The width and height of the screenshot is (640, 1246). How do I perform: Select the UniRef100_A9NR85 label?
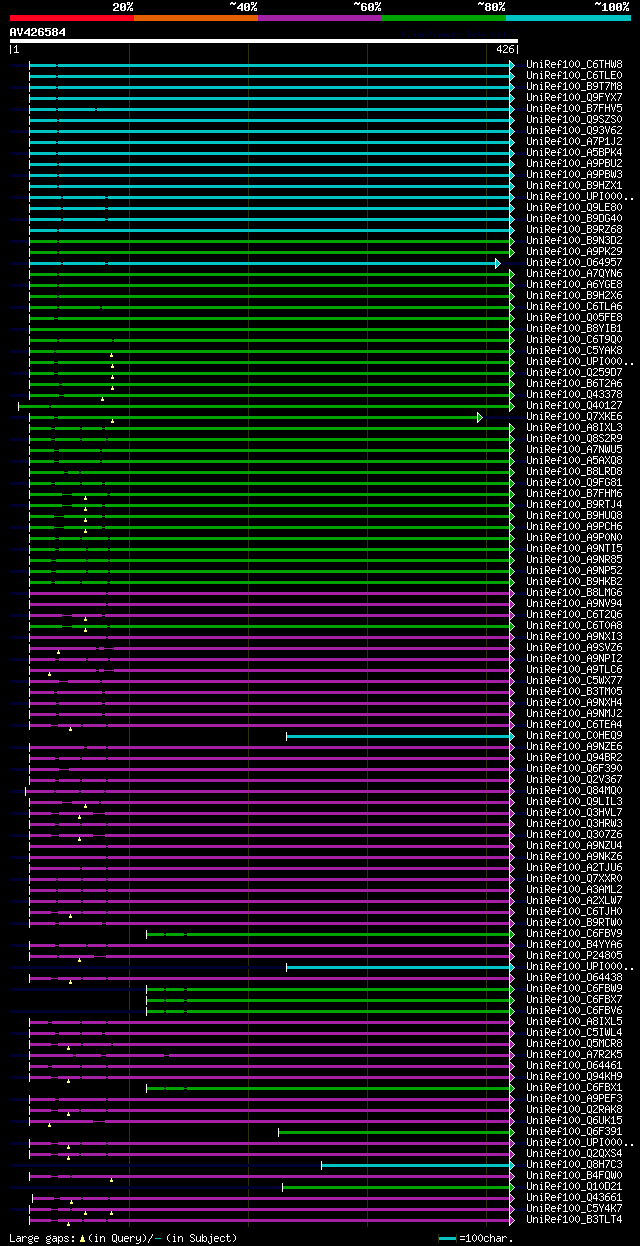(574, 560)
